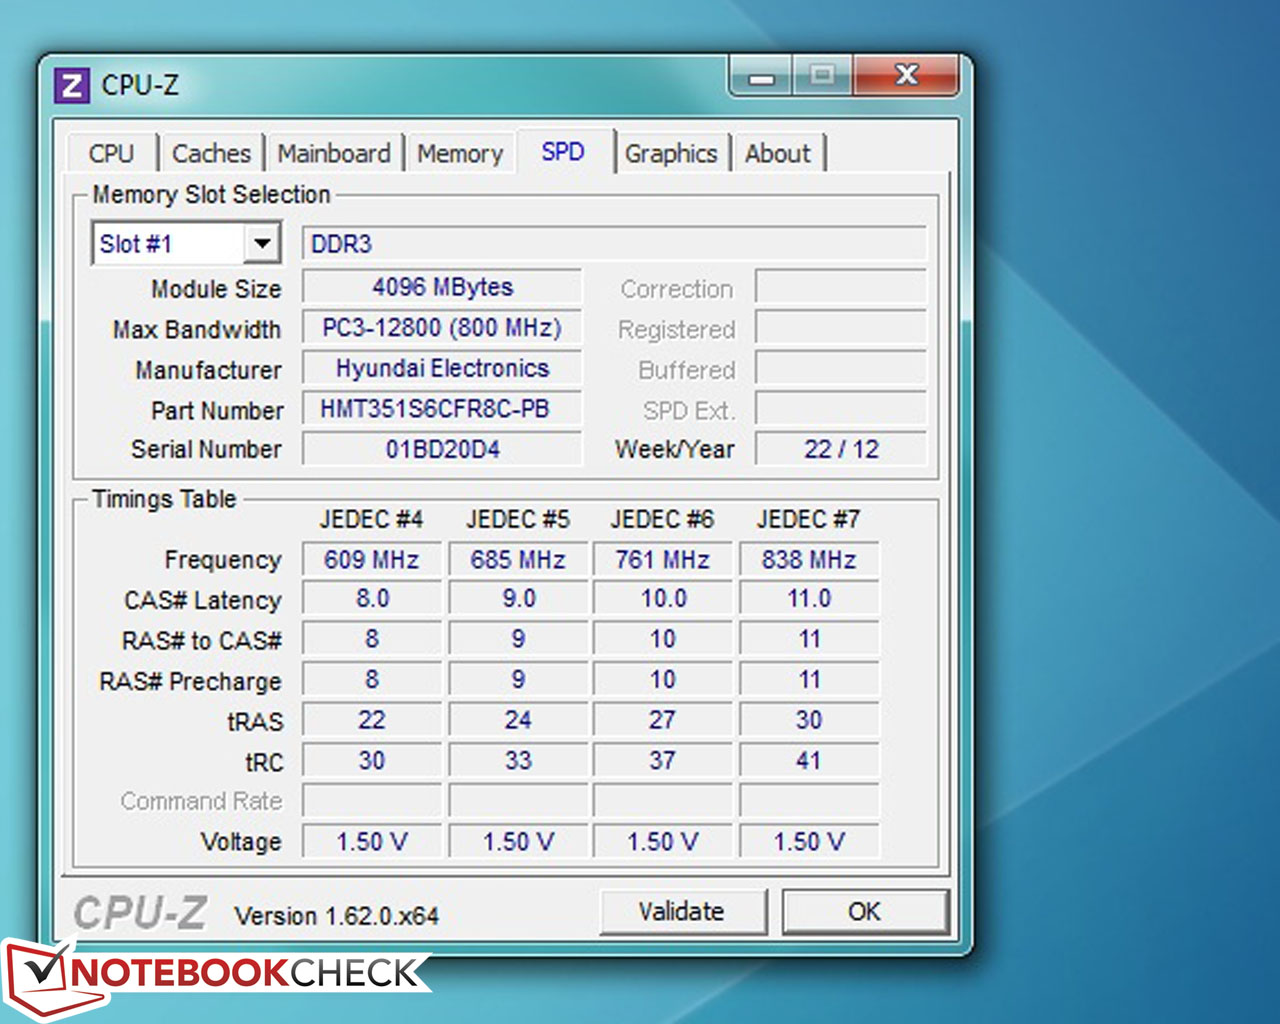The width and height of the screenshot is (1280, 1024).
Task: Click the empty JEDEC #4 Command Rate field
Action: point(371,800)
